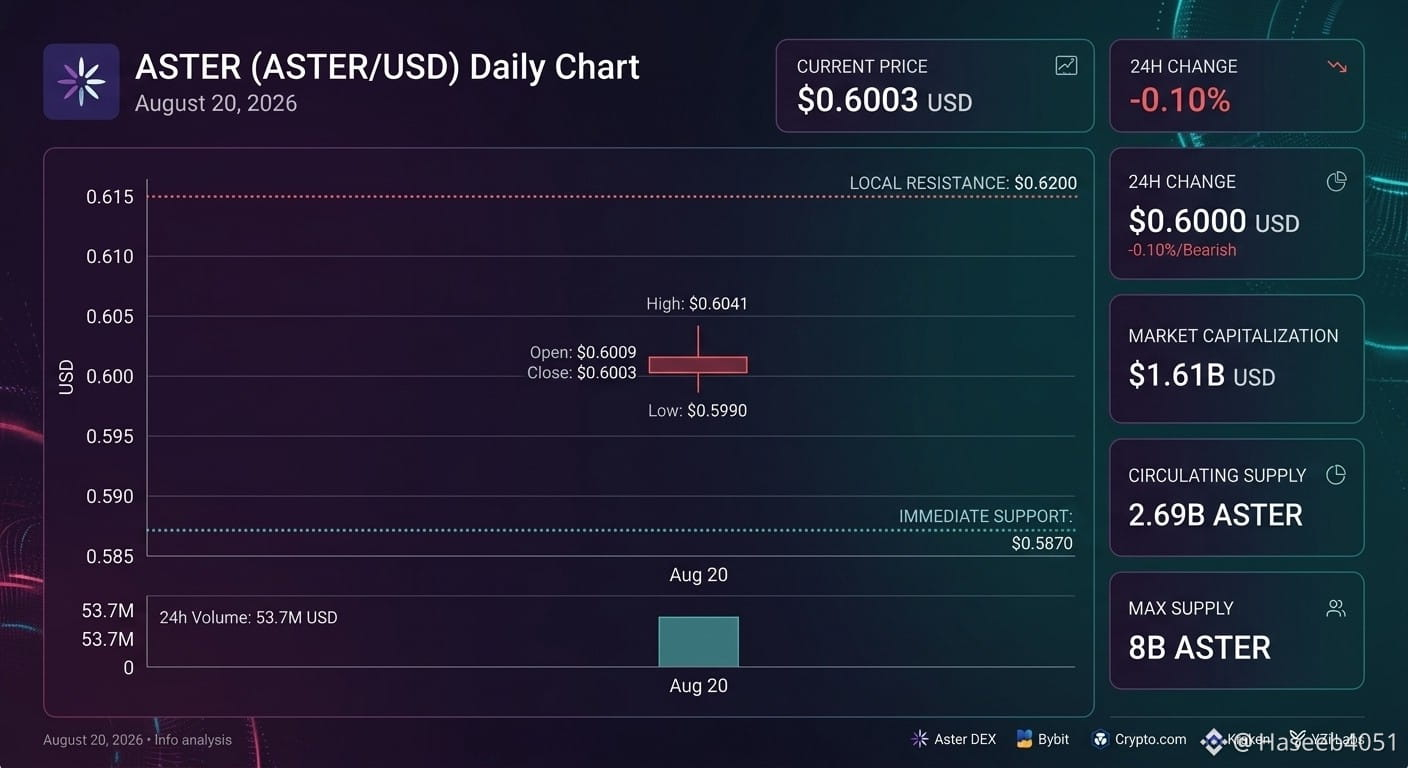
Task: Click the chart icon in Current Price card
Action: coord(1066,66)
